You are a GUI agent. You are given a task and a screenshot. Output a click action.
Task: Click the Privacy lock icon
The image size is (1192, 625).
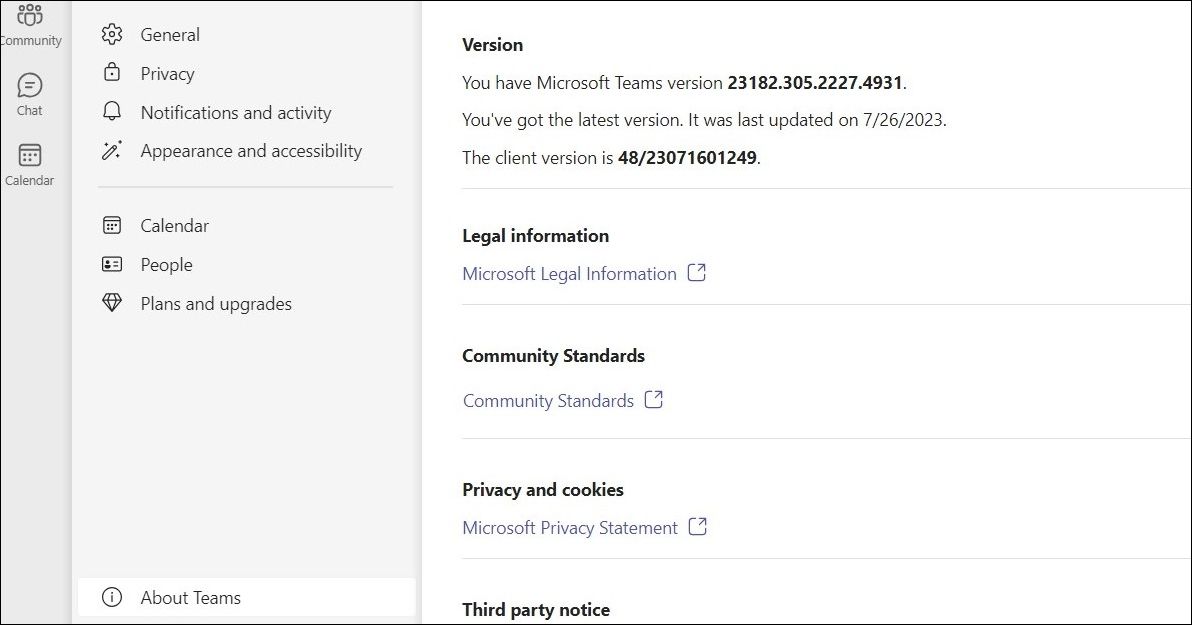click(112, 73)
